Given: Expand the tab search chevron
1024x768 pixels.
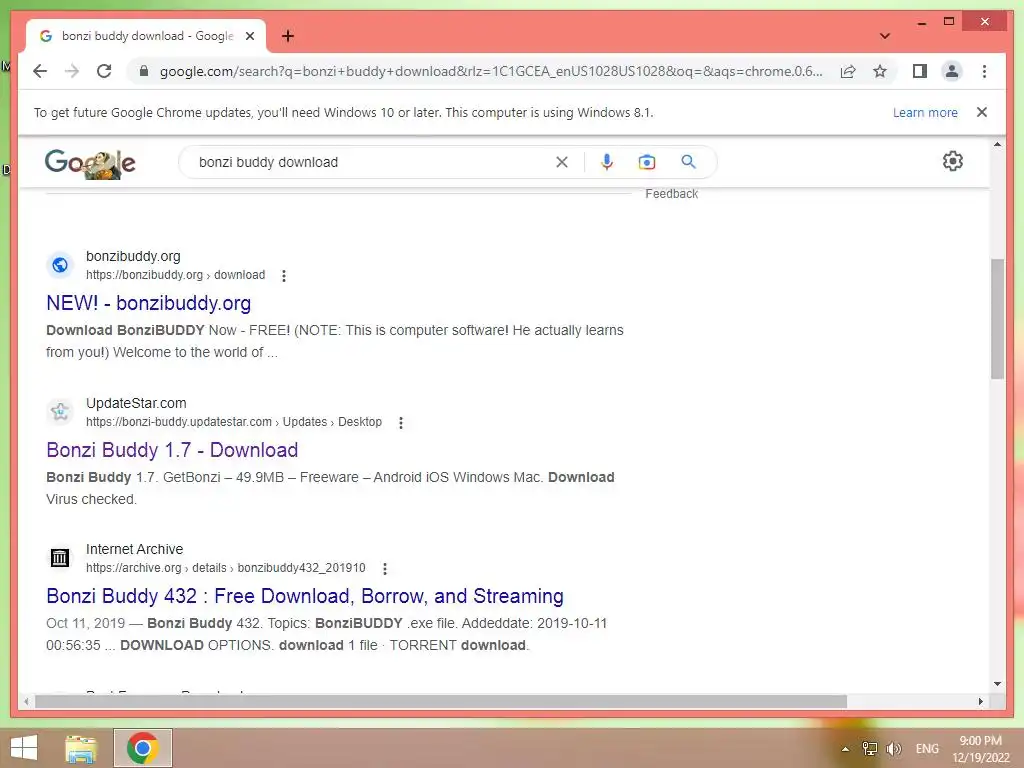Looking at the screenshot, I should point(885,36).
